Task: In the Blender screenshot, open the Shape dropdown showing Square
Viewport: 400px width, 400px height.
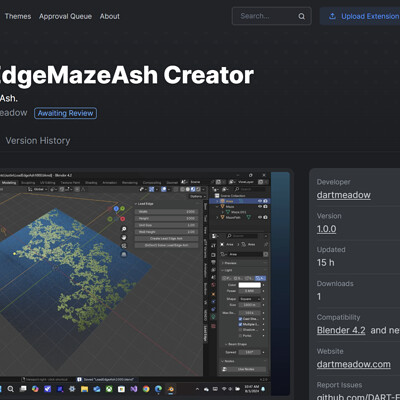Action: tap(250, 299)
